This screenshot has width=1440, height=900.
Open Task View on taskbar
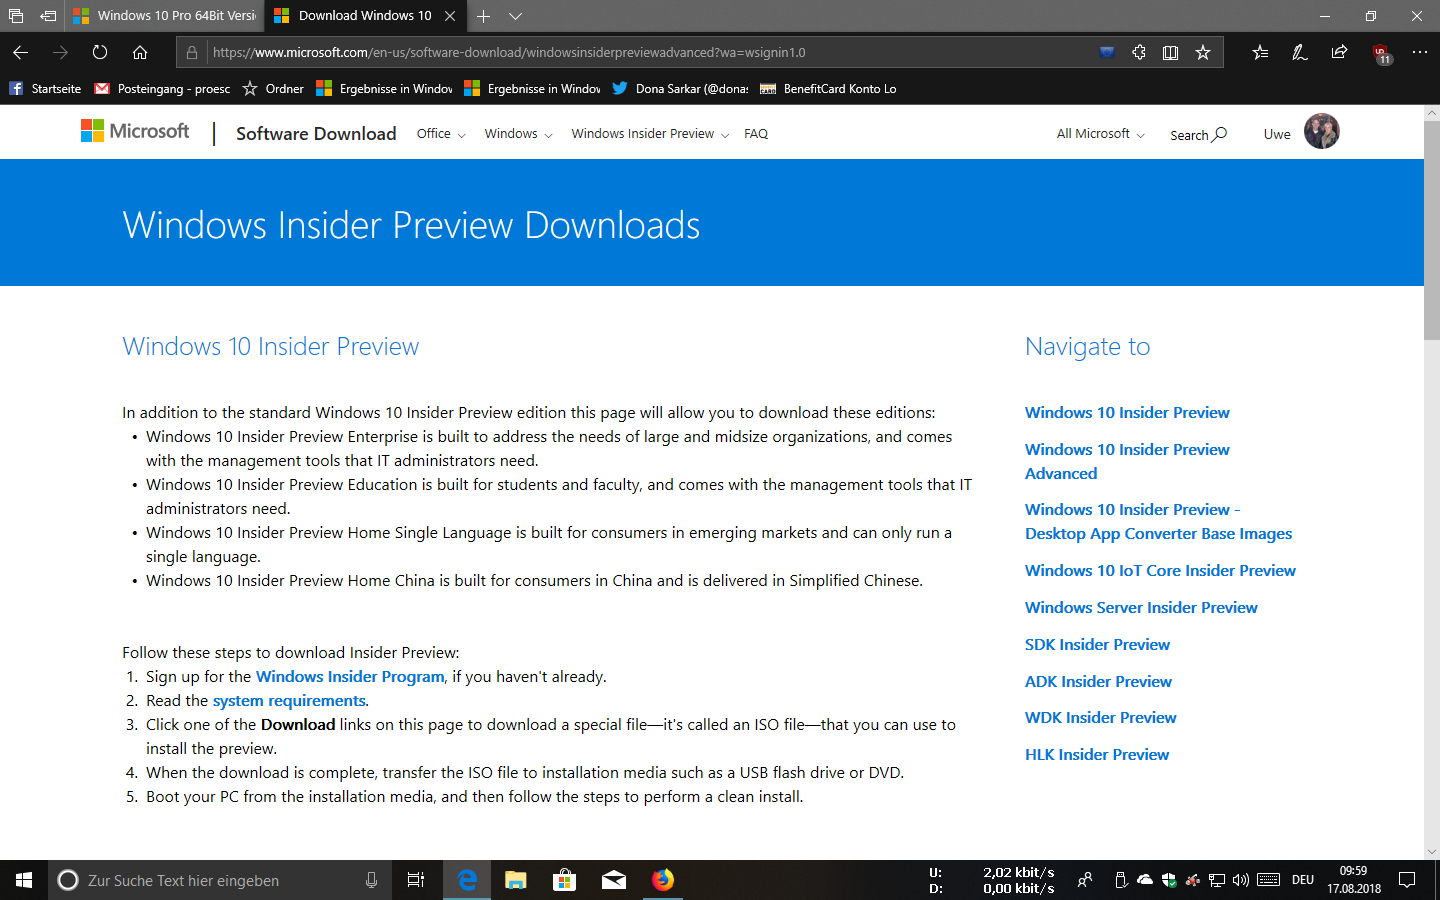click(x=416, y=880)
